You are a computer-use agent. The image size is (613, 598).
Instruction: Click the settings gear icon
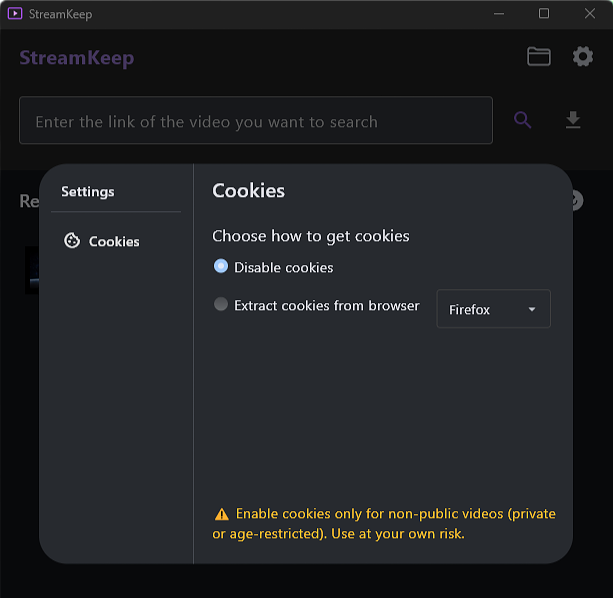[x=583, y=57]
